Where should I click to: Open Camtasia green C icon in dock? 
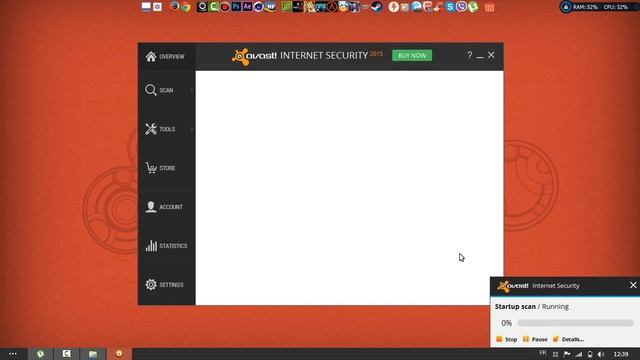pyautogui.click(x=213, y=7)
